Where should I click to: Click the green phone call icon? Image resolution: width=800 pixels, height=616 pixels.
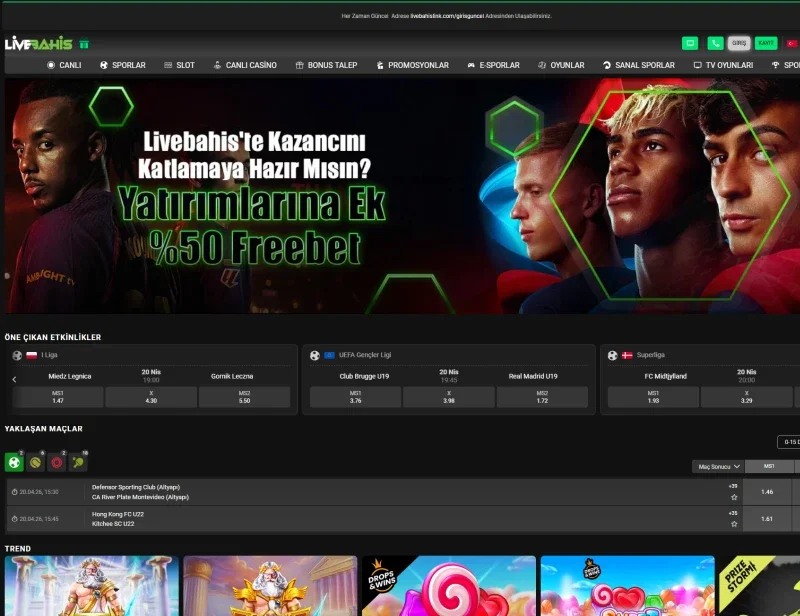click(x=715, y=43)
